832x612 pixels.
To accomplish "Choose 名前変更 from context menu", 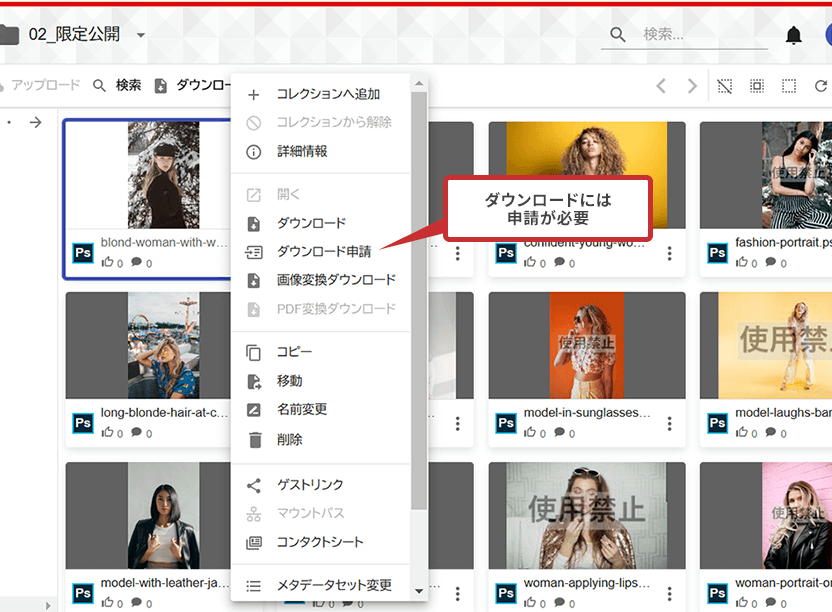I will pos(320,410).
